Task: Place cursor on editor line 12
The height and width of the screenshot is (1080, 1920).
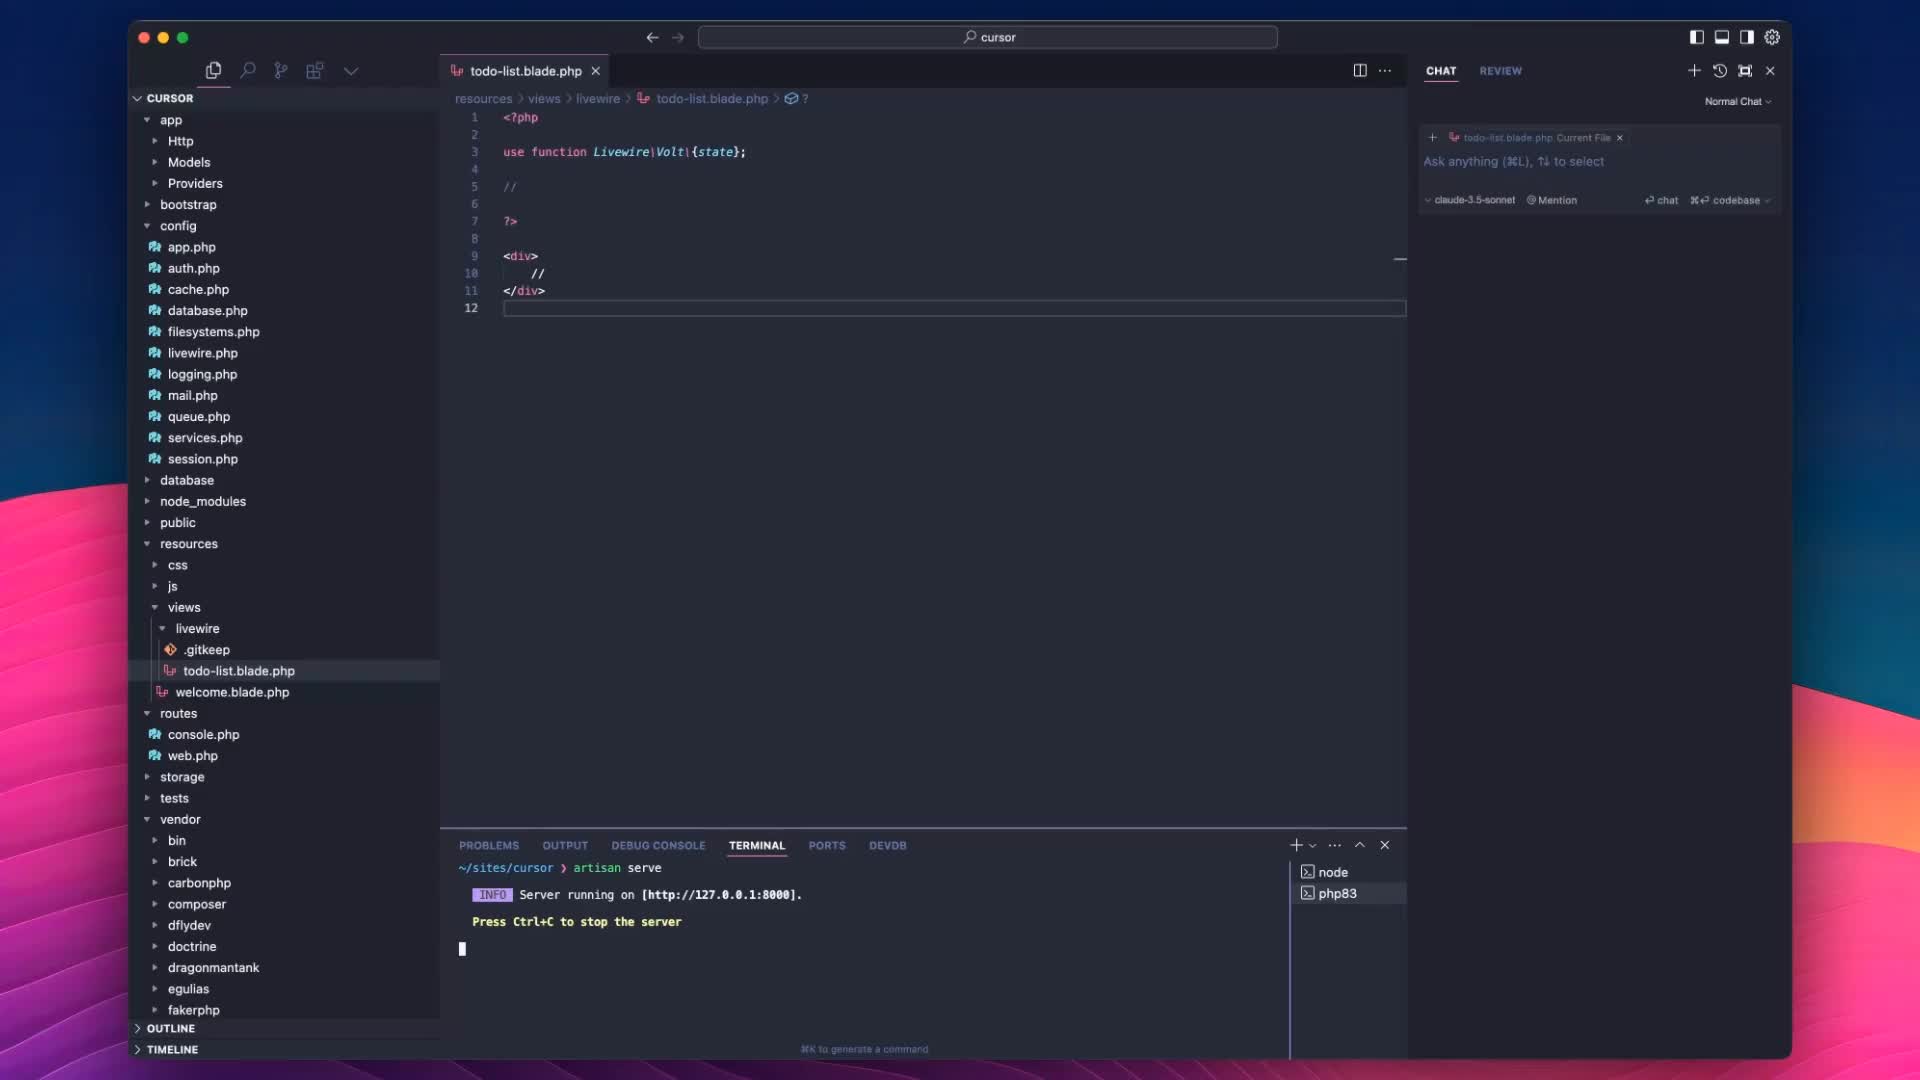Action: (x=954, y=308)
